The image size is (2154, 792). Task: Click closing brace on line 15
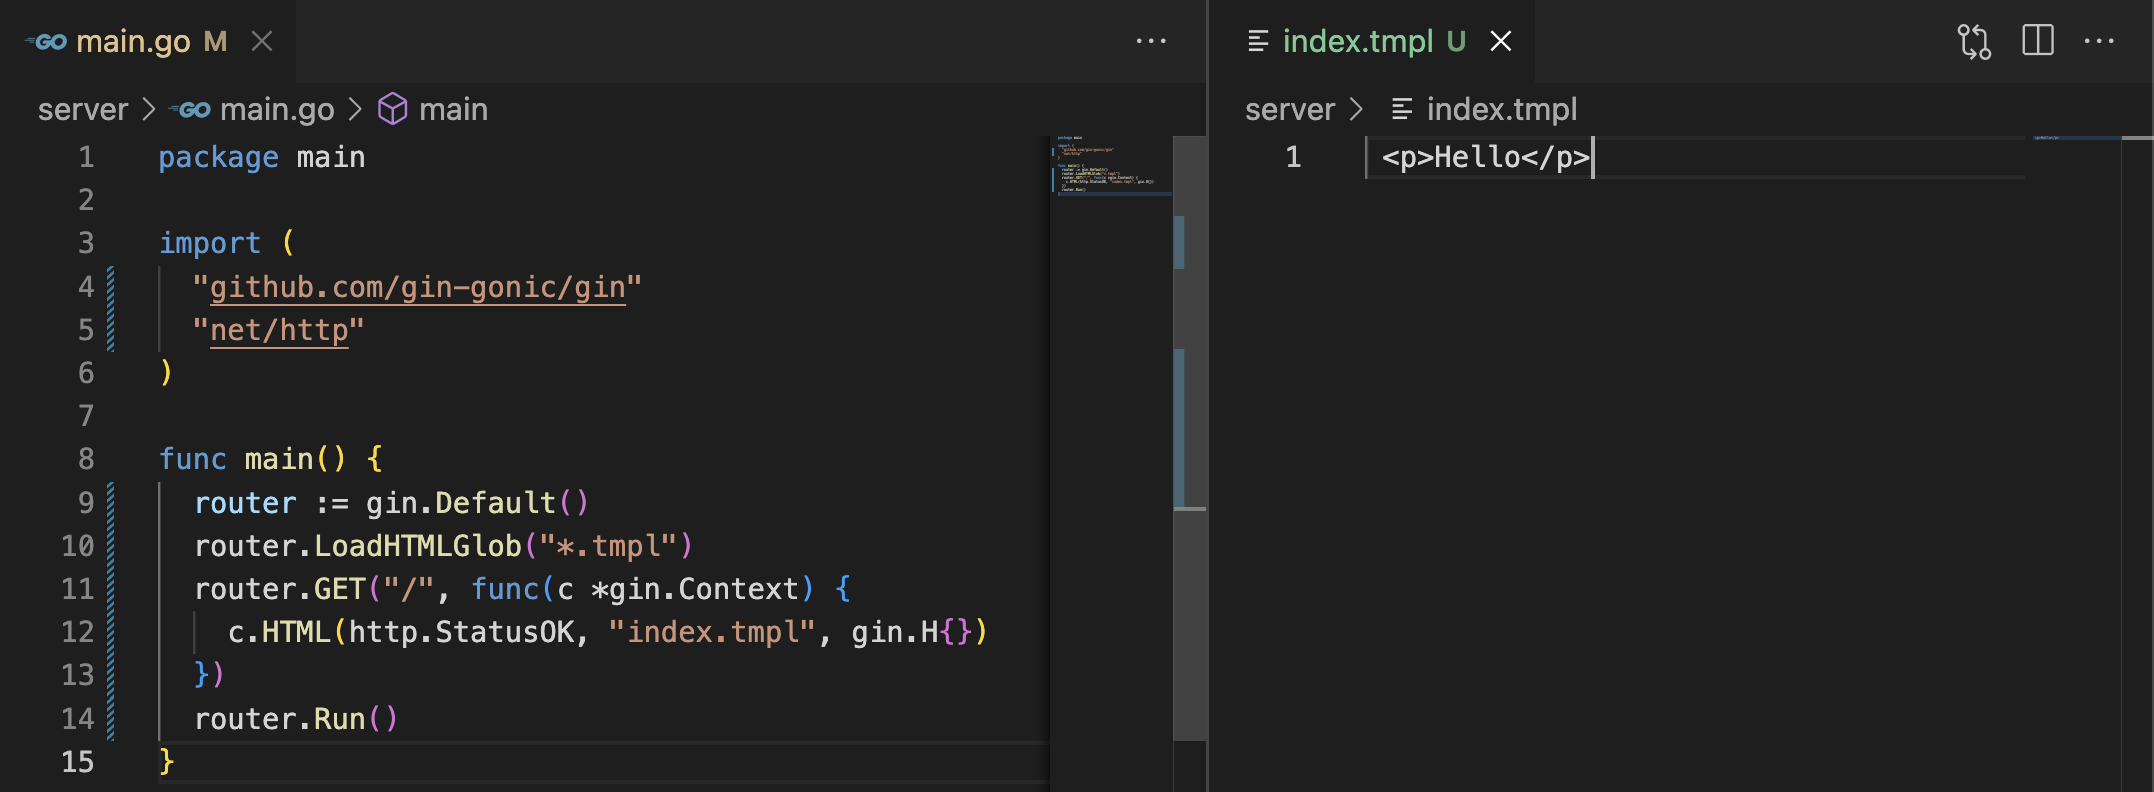(x=166, y=762)
